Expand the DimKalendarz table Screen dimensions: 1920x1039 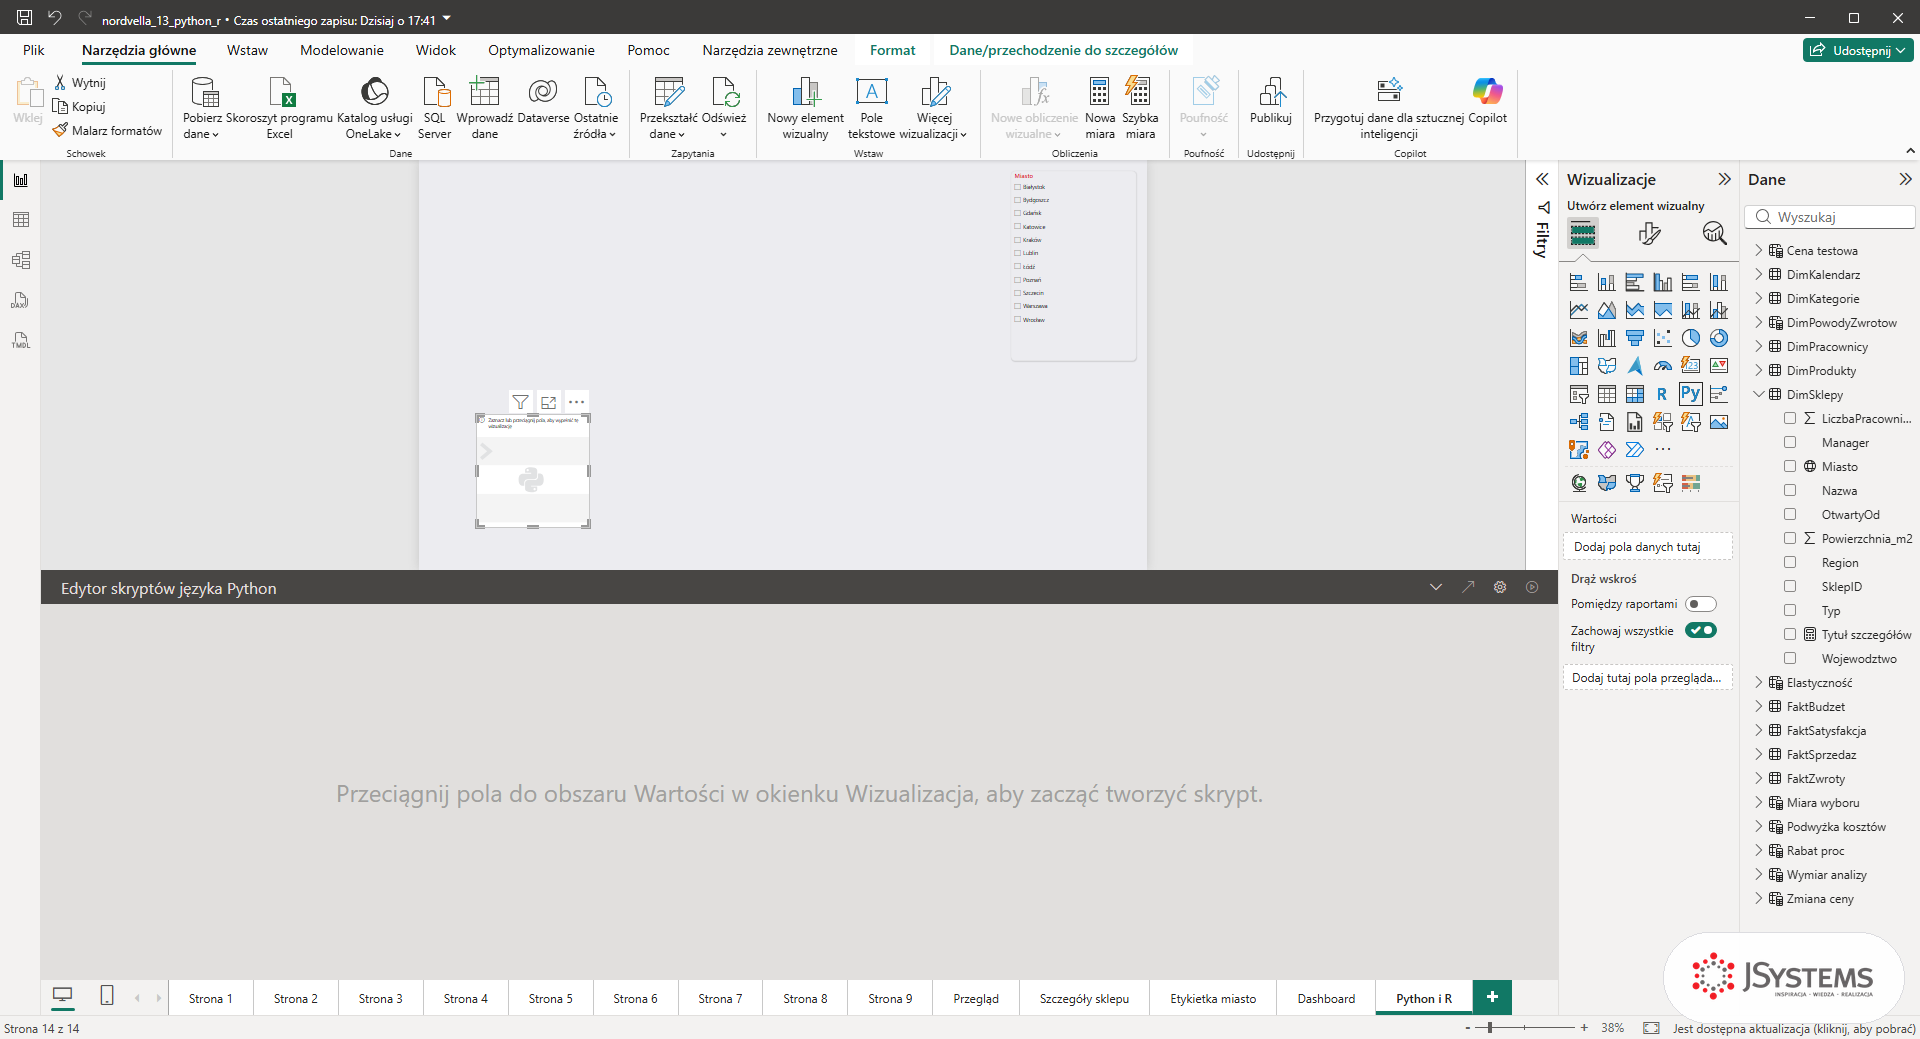pyautogui.click(x=1759, y=274)
